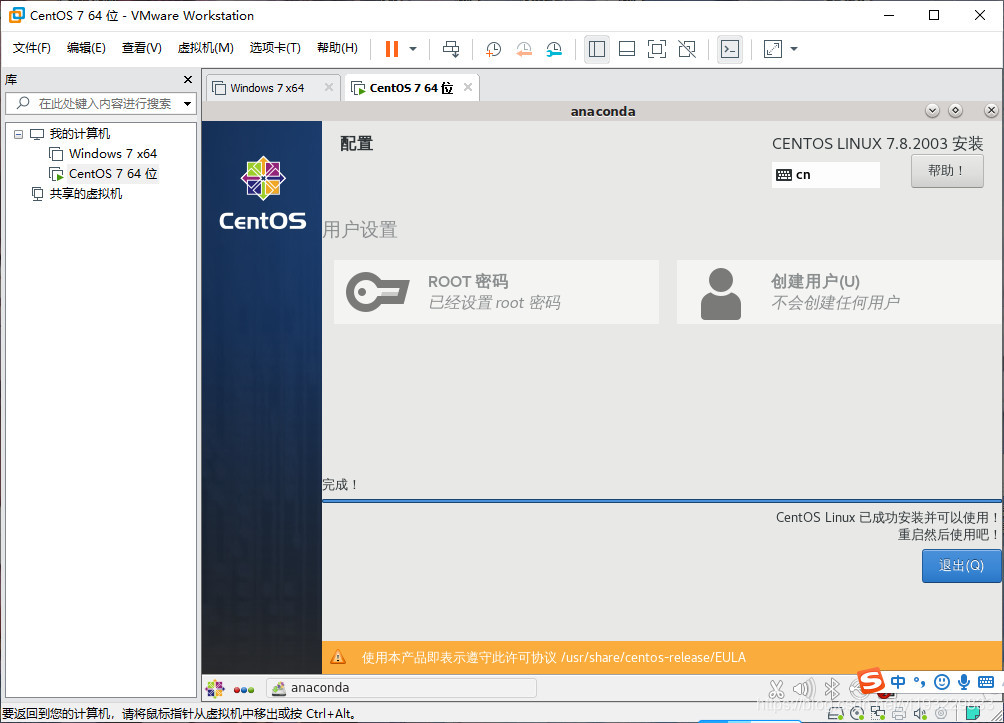
Task: Click the printer device status icon
Action: [898, 713]
